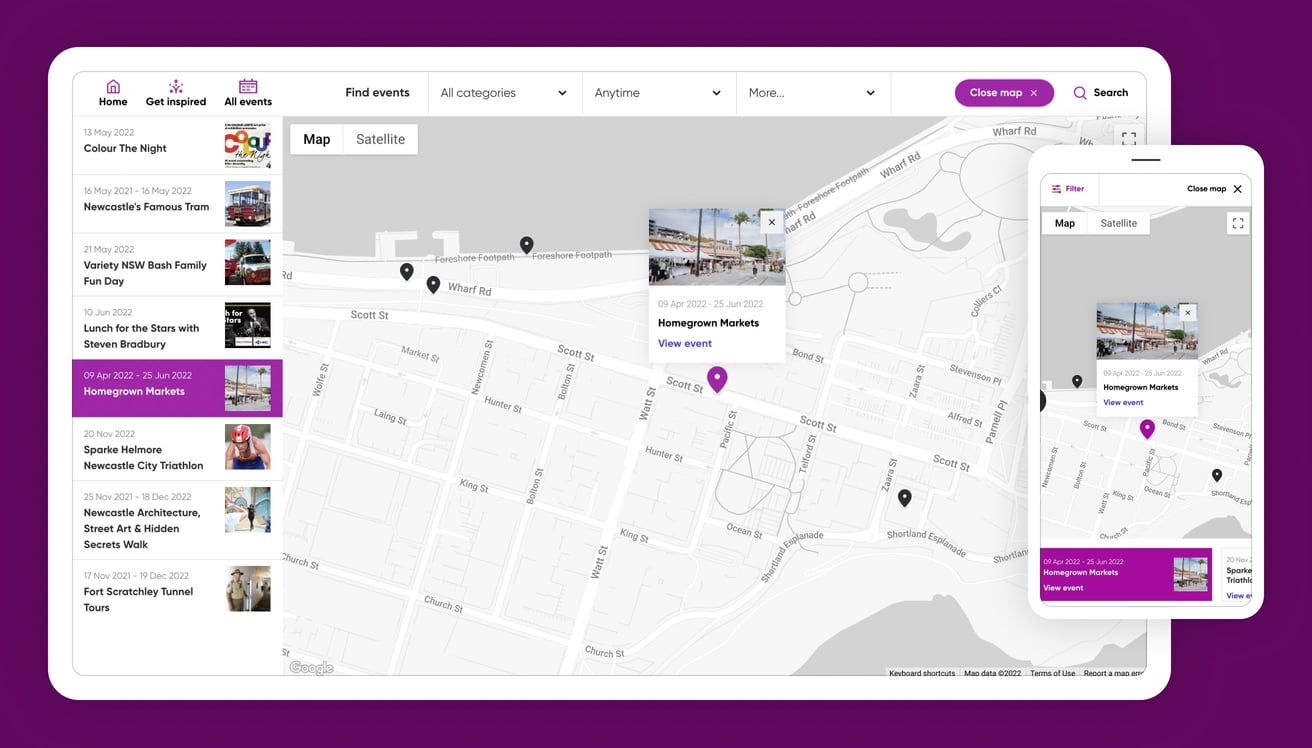Select the Find events menu item
Screen dimensions: 1312x748
[377, 92]
